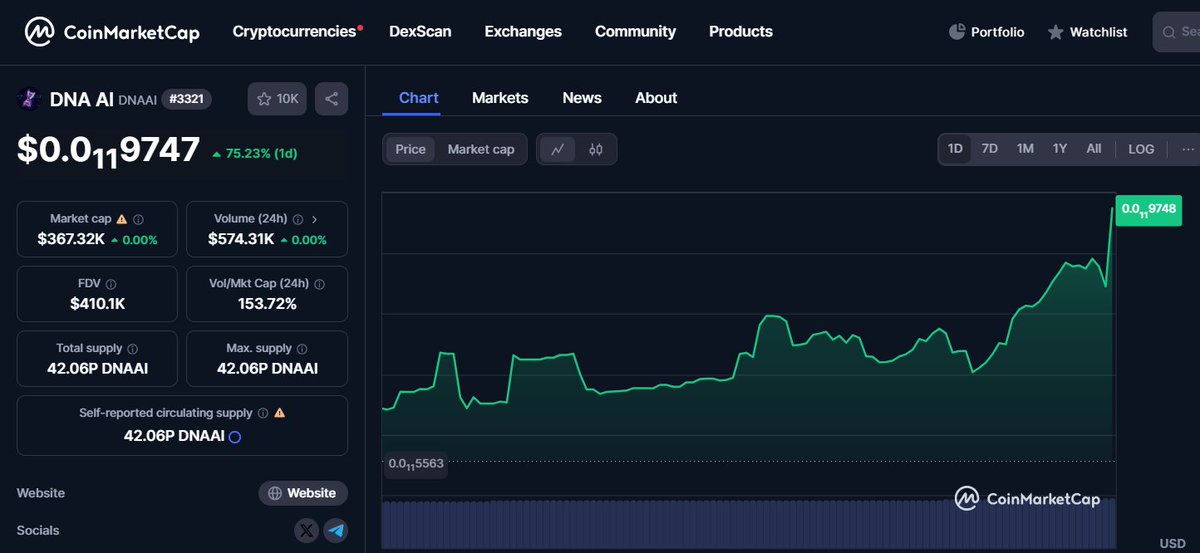Open the Website link button

point(304,493)
